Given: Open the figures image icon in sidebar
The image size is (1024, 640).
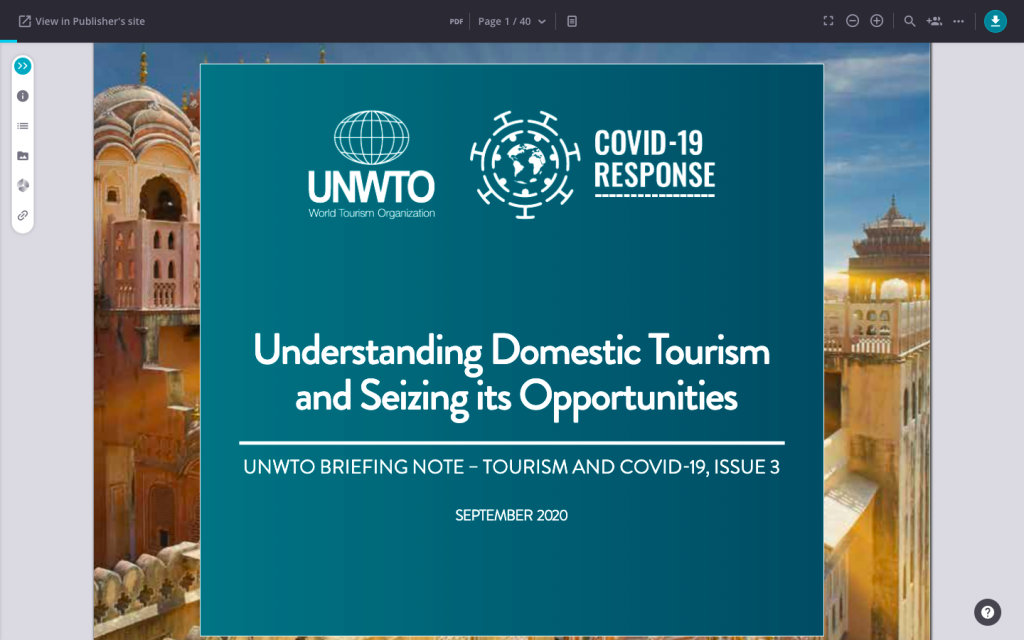Looking at the screenshot, I should (23, 155).
